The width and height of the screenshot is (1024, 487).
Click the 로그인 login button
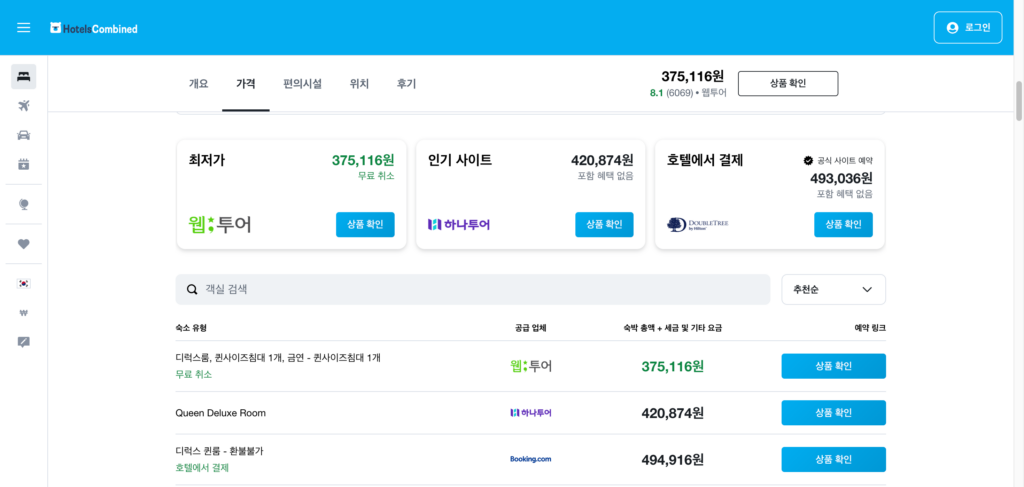pyautogui.click(x=968, y=27)
